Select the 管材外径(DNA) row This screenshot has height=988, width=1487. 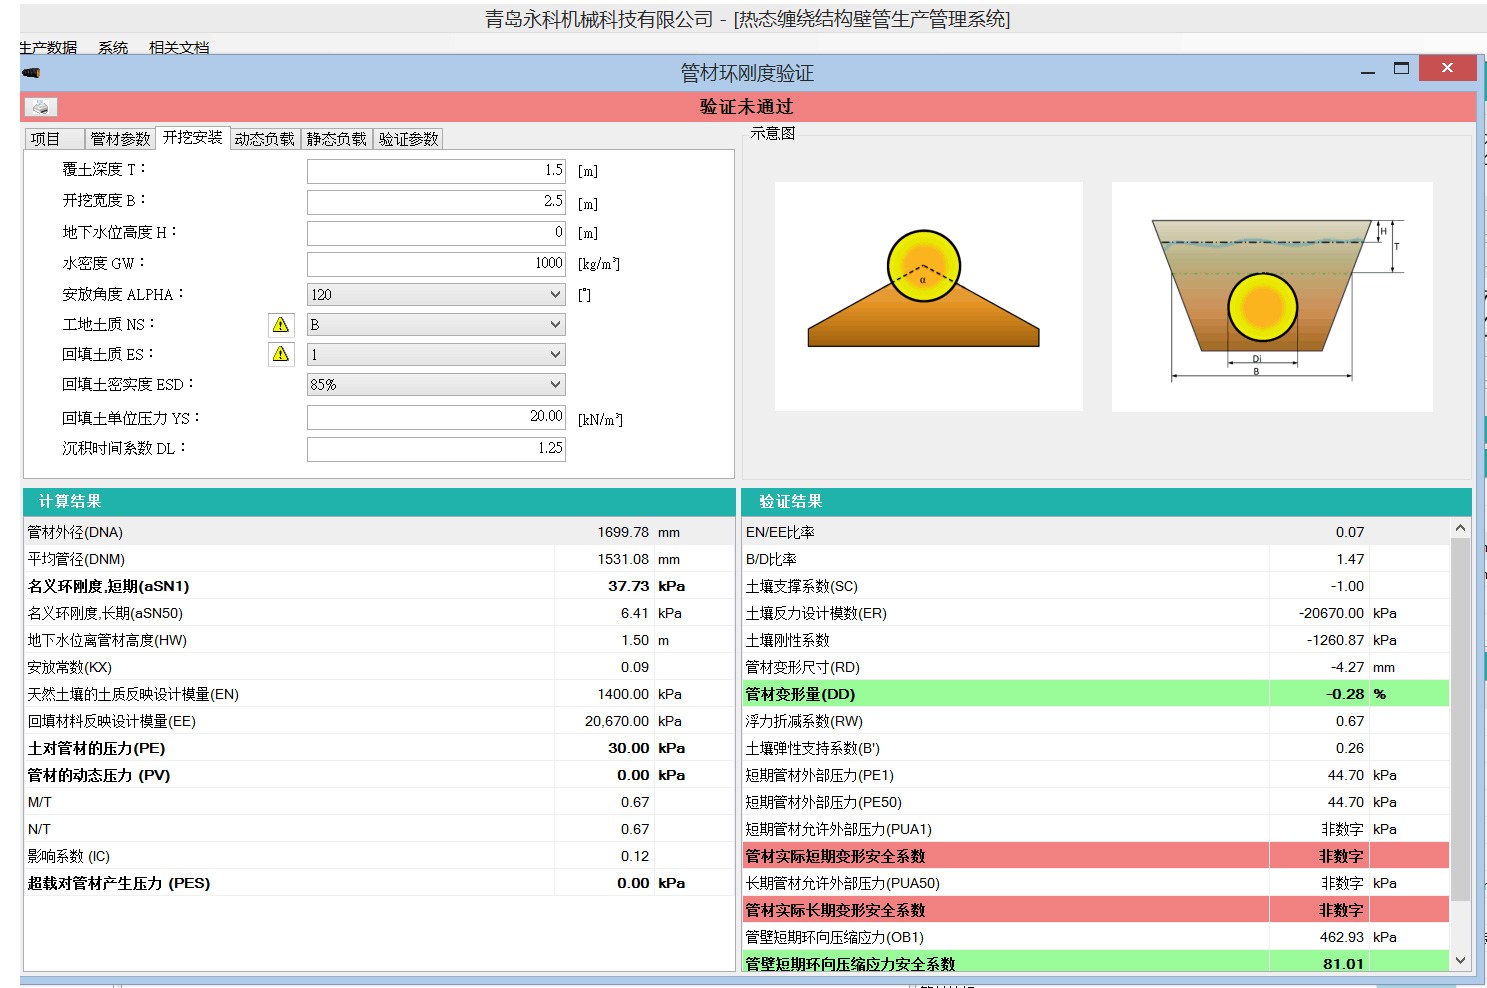378,532
